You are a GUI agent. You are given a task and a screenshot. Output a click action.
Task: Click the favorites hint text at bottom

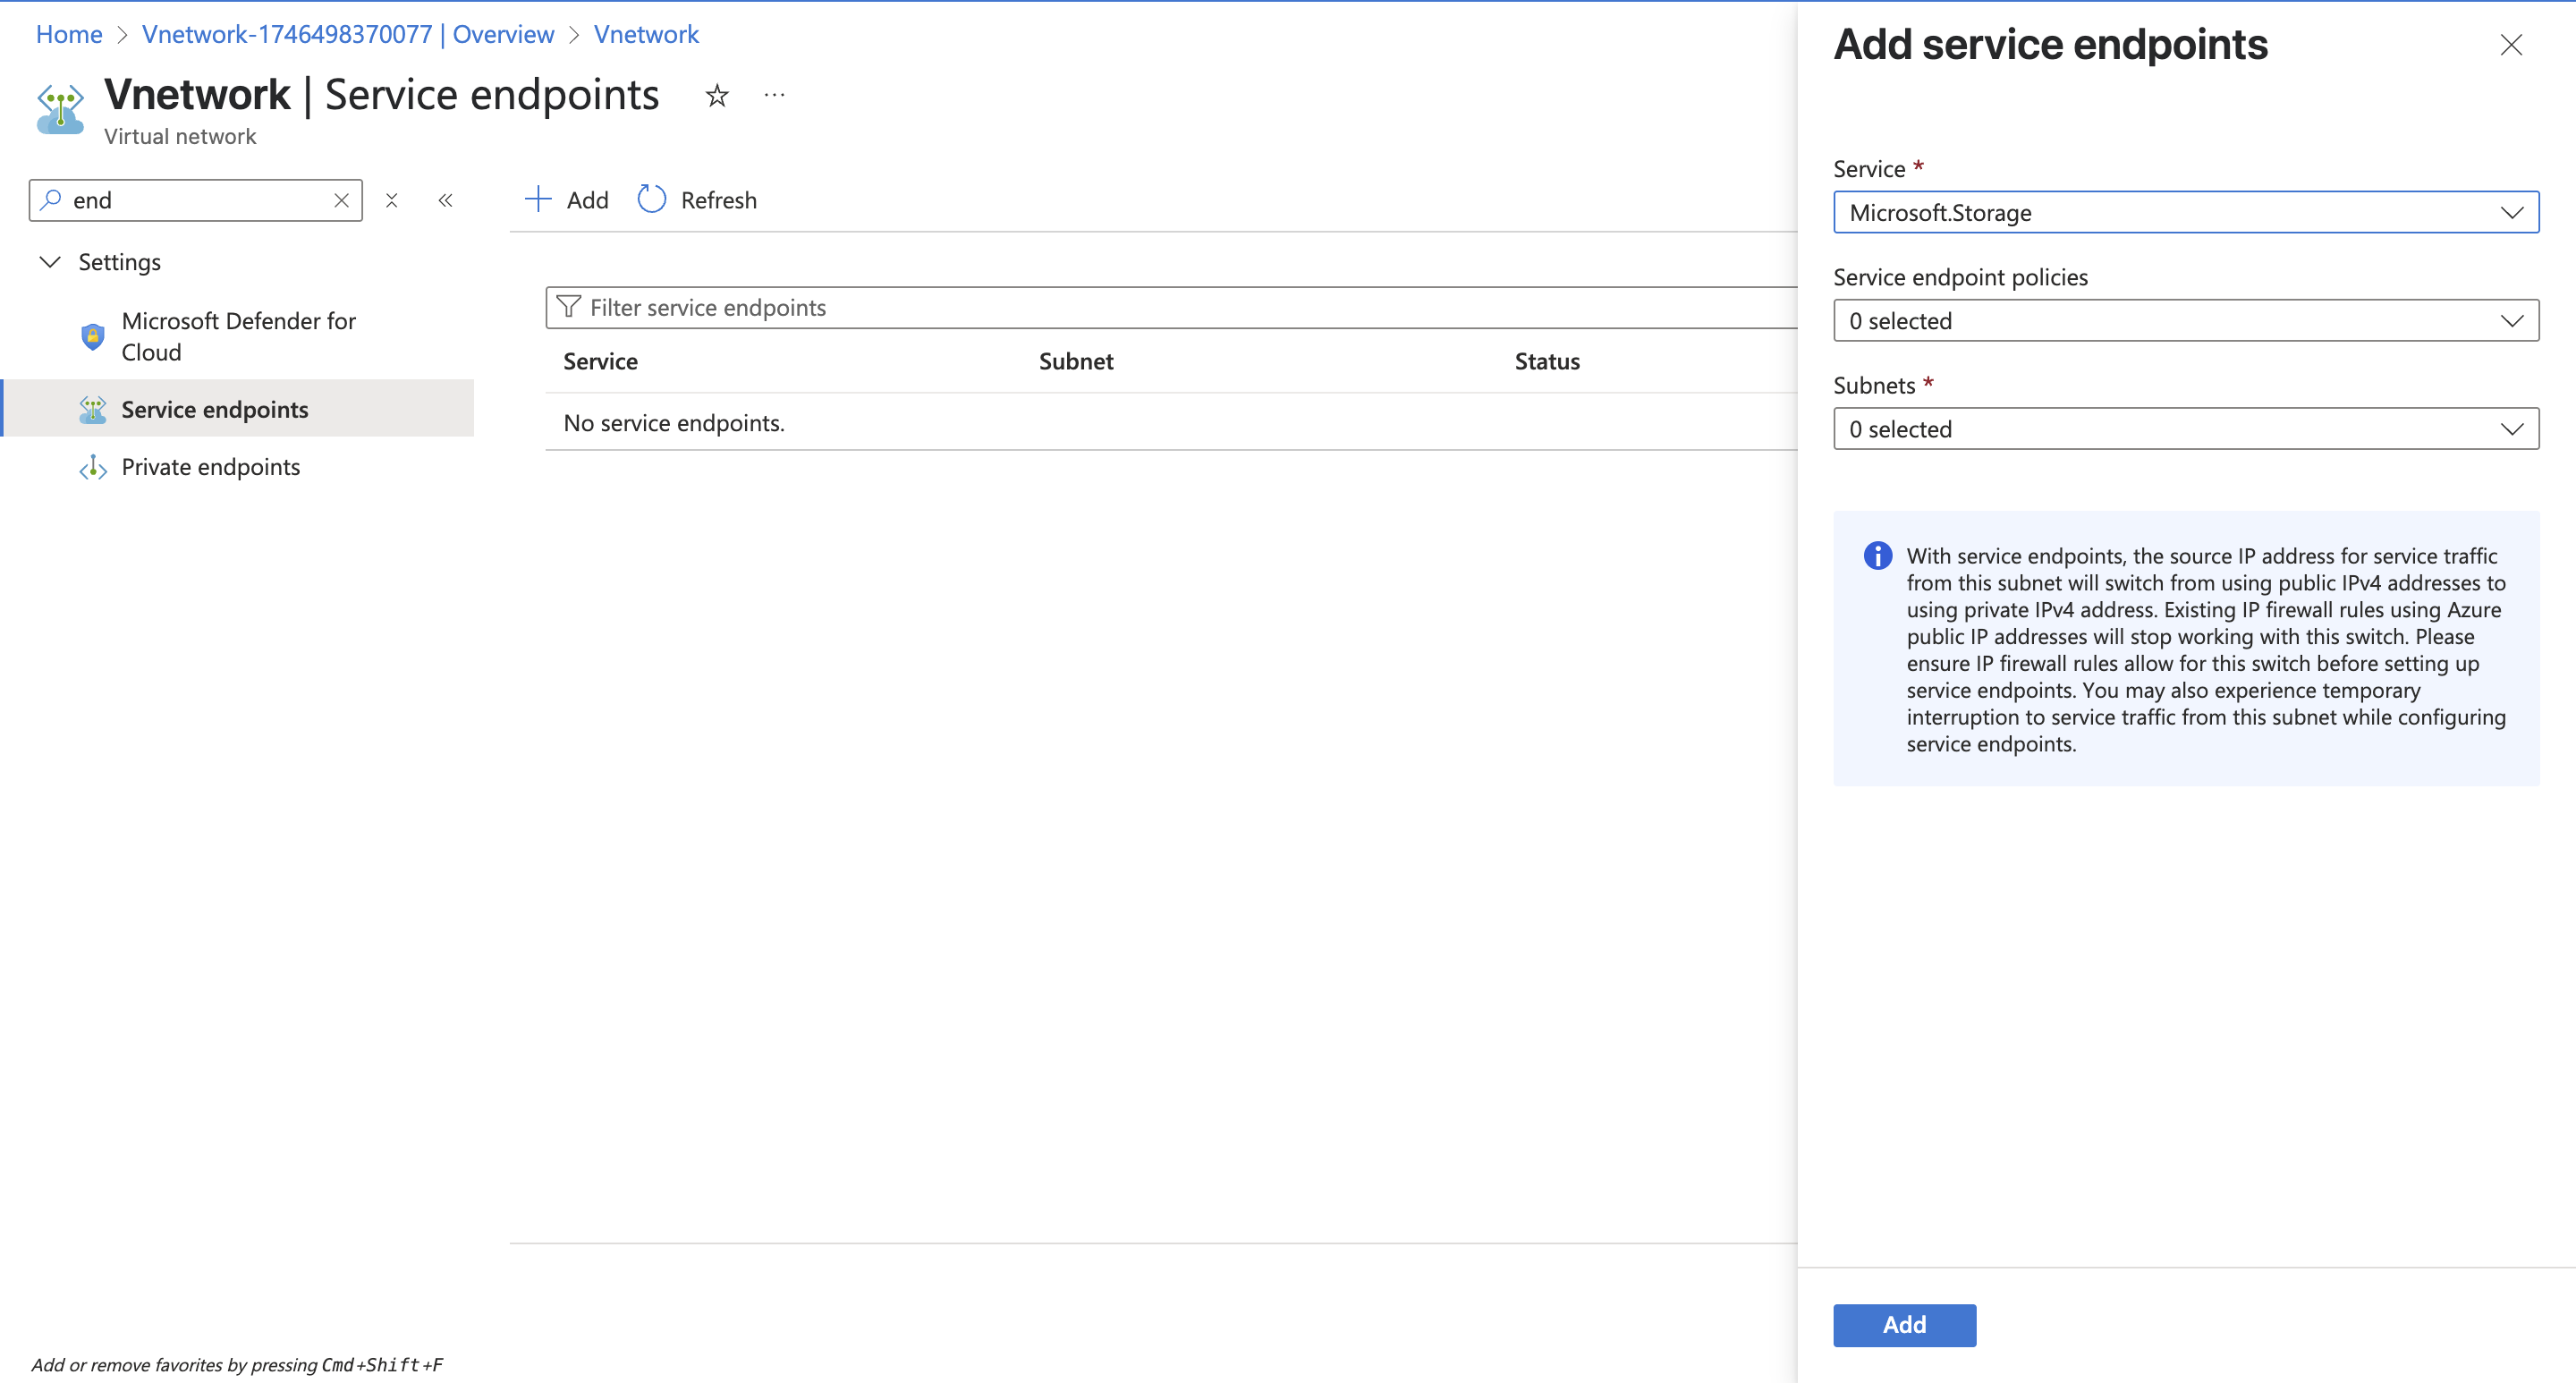point(237,1365)
